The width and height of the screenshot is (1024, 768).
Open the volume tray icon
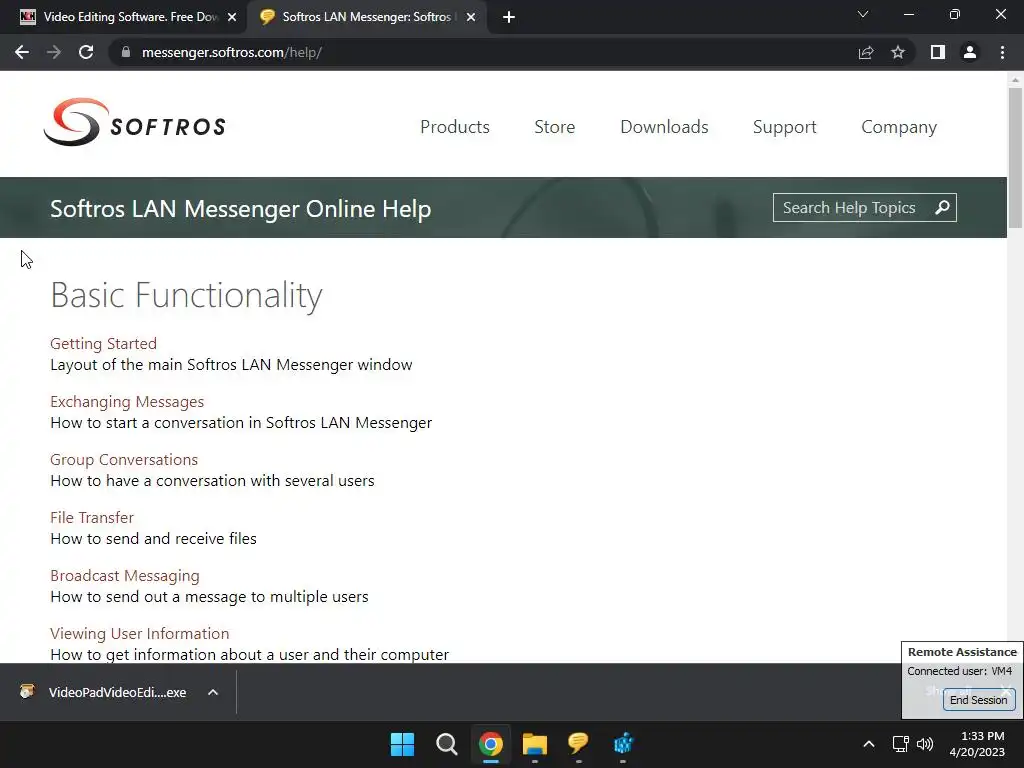tap(925, 744)
